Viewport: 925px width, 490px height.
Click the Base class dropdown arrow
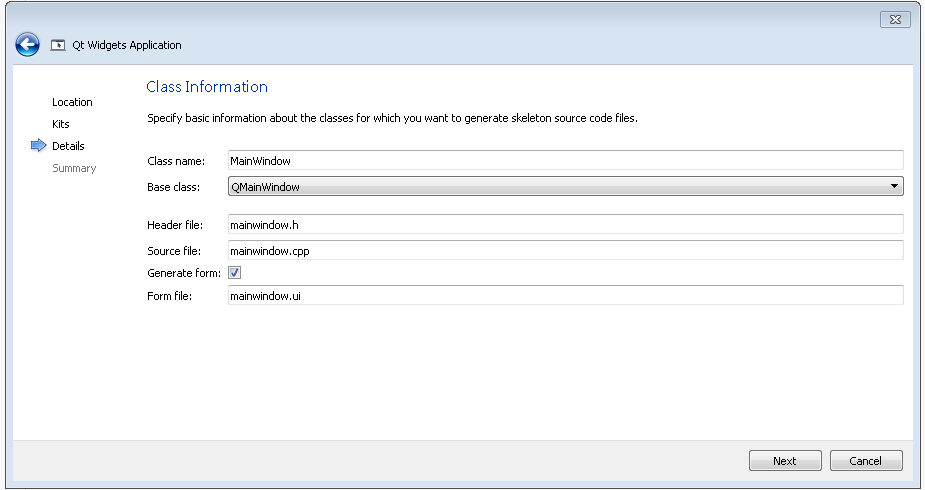pyautogui.click(x=893, y=186)
